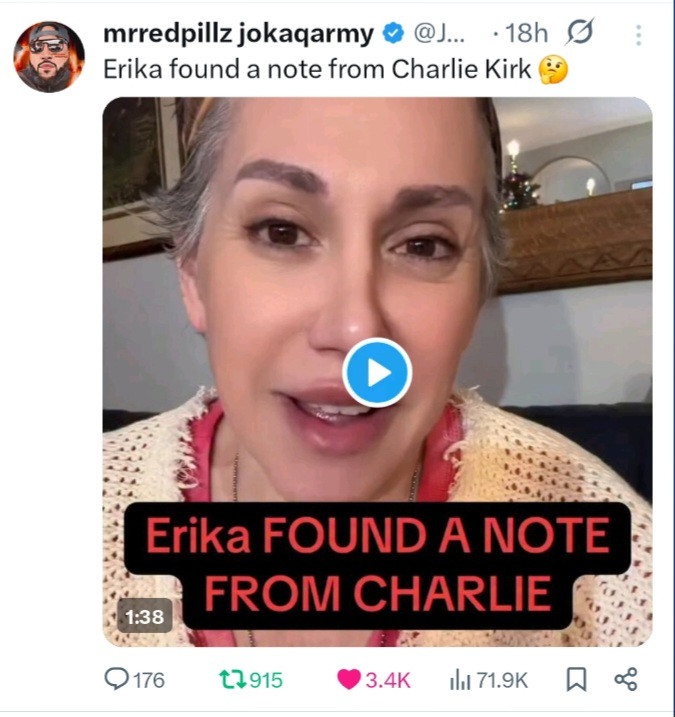Open the post via 18h timestamp
Image resolution: width=675 pixels, height=717 pixels.
(526, 33)
